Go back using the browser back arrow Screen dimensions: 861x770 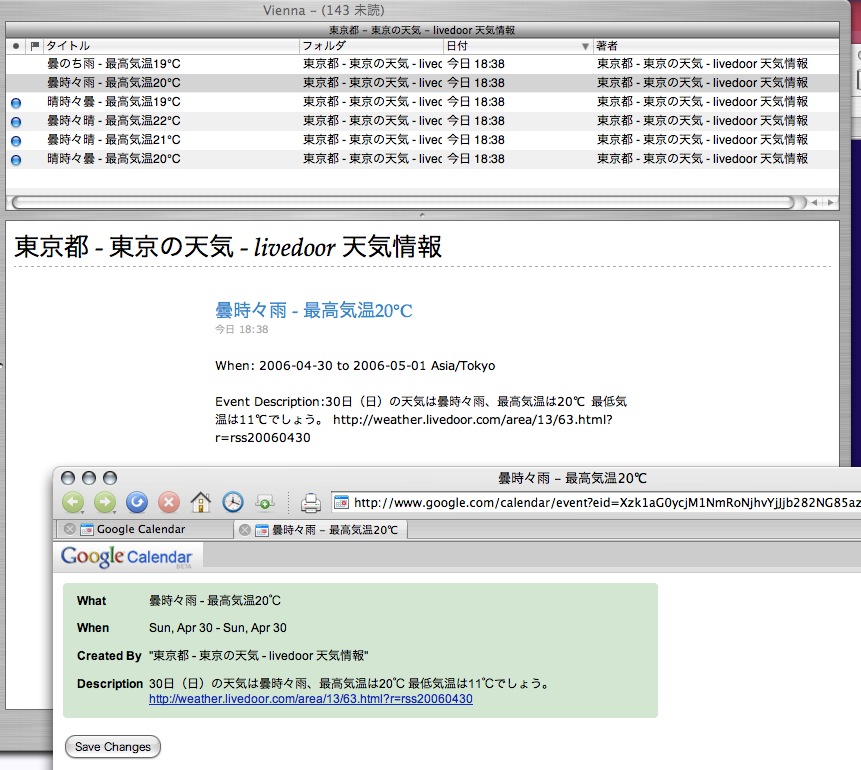(x=72, y=502)
